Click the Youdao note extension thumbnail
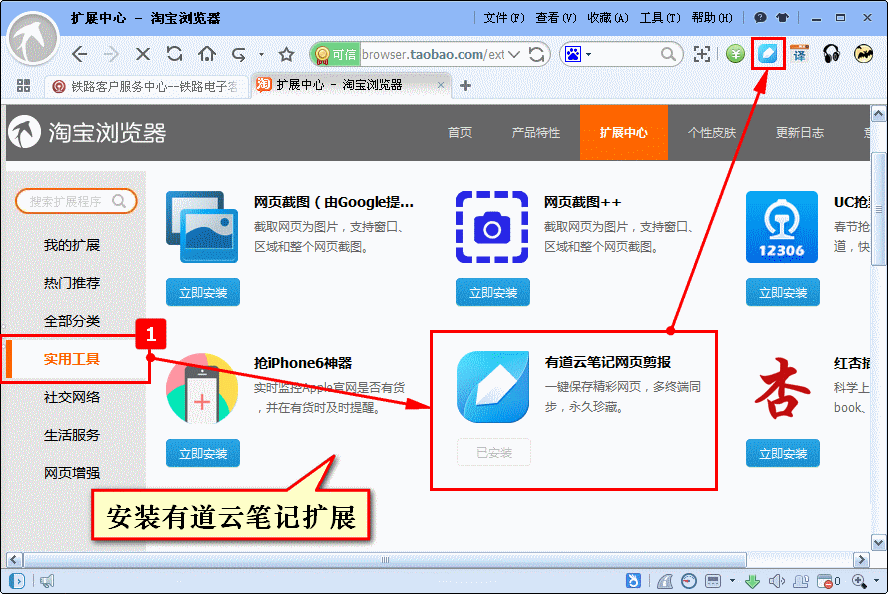Screen dimensions: 888x594 (x=493, y=387)
